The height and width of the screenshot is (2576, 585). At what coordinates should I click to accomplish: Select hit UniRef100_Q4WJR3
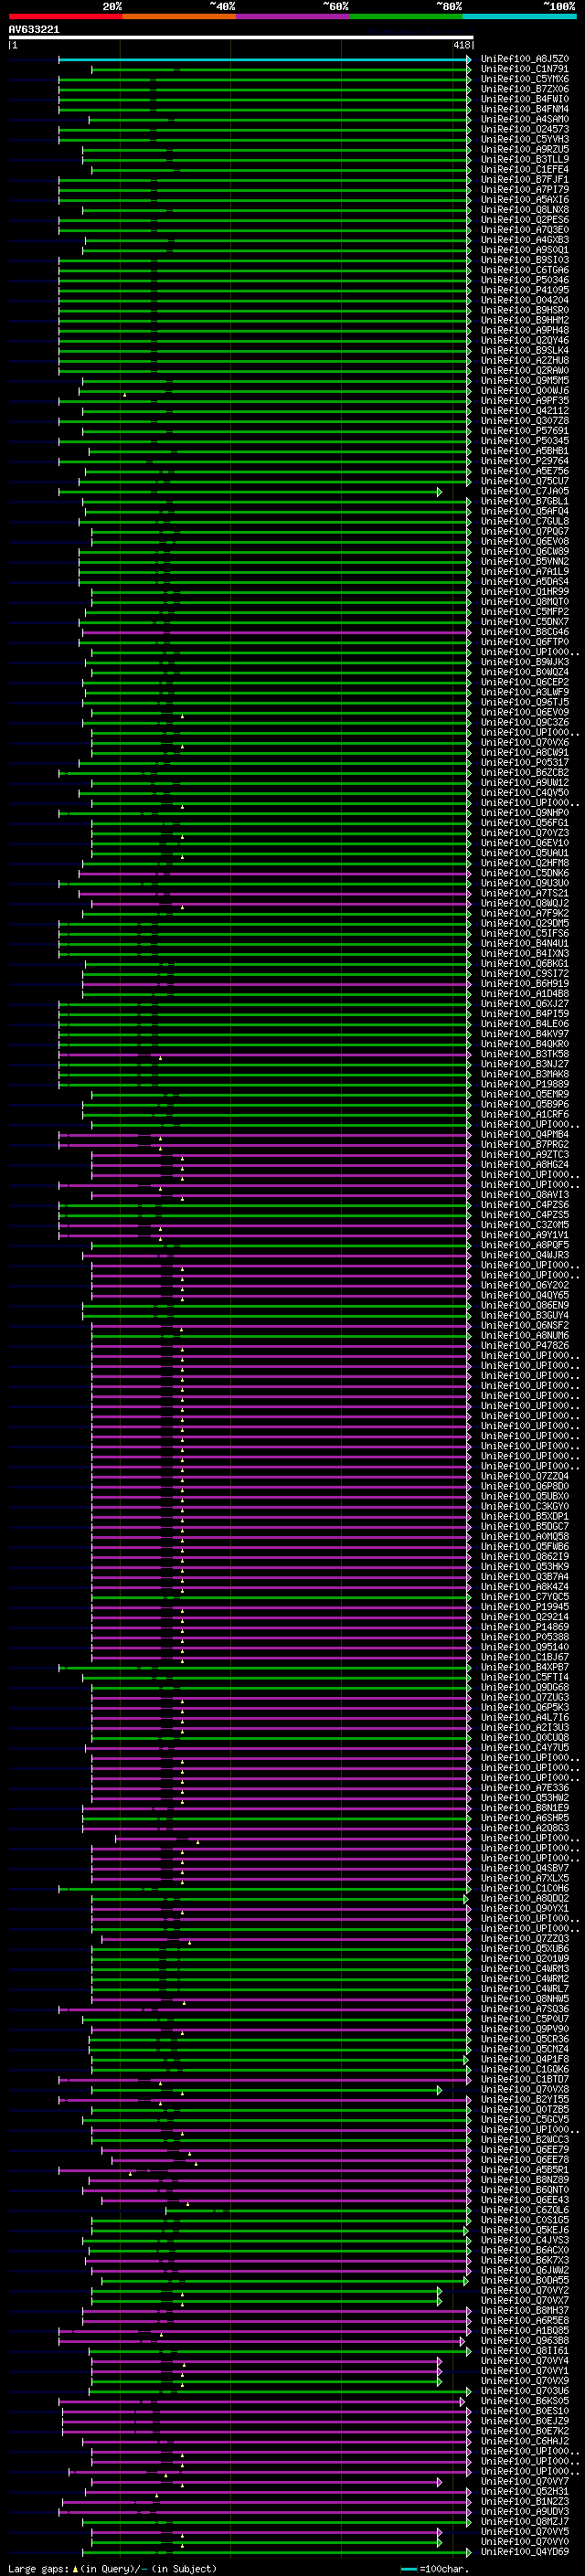(525, 1255)
